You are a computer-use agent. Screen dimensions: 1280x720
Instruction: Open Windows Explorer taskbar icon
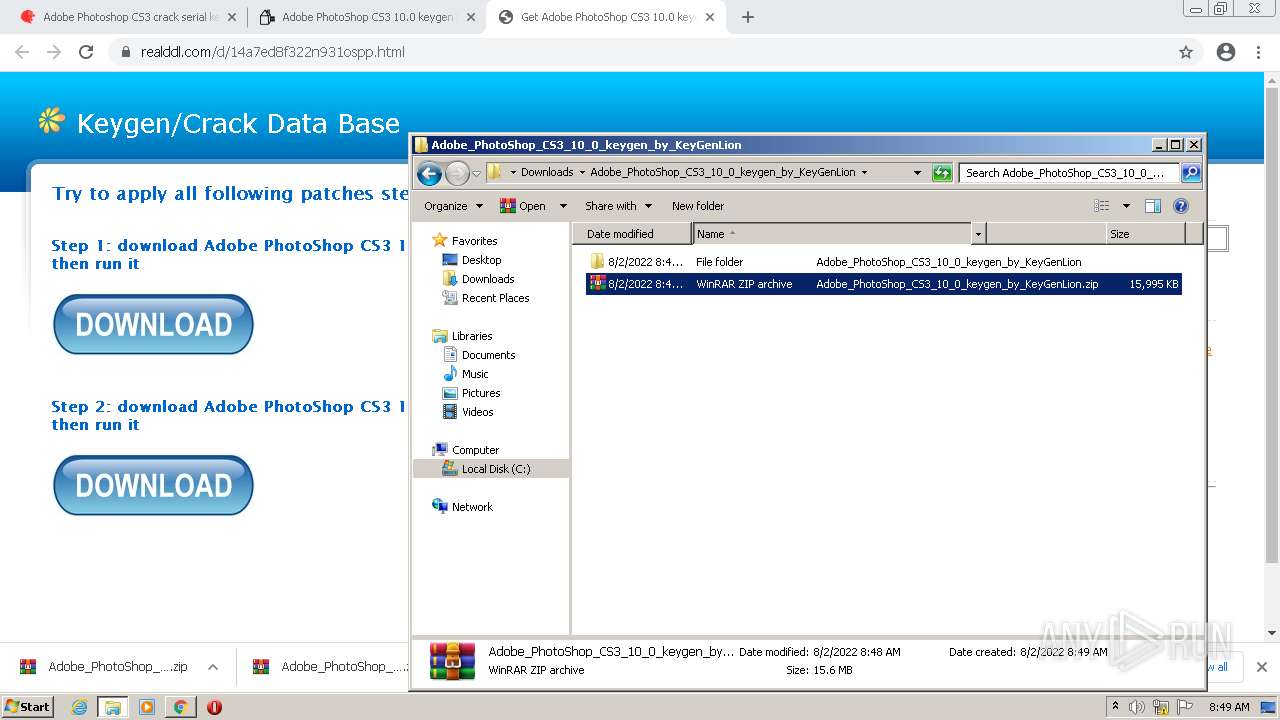pyautogui.click(x=113, y=707)
